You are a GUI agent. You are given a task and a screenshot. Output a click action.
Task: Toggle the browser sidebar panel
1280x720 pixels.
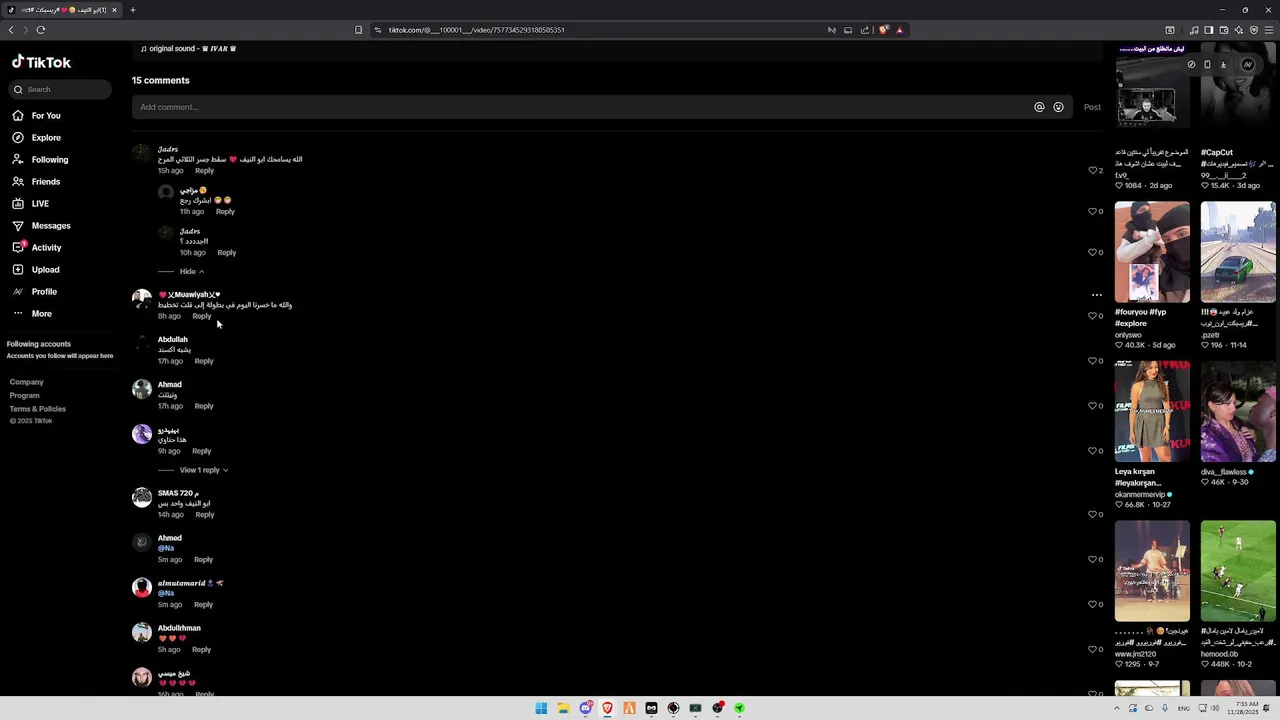[x=1208, y=30]
